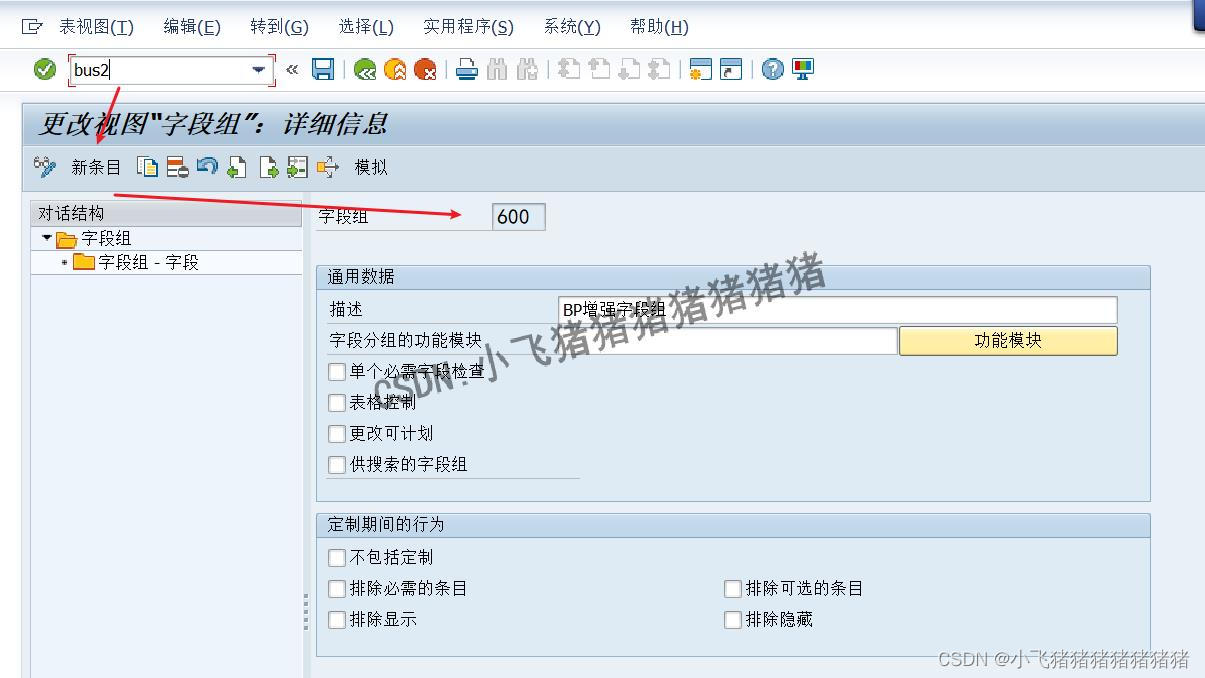Click the Undo Change icon
This screenshot has height=678, width=1205.
(x=207, y=166)
